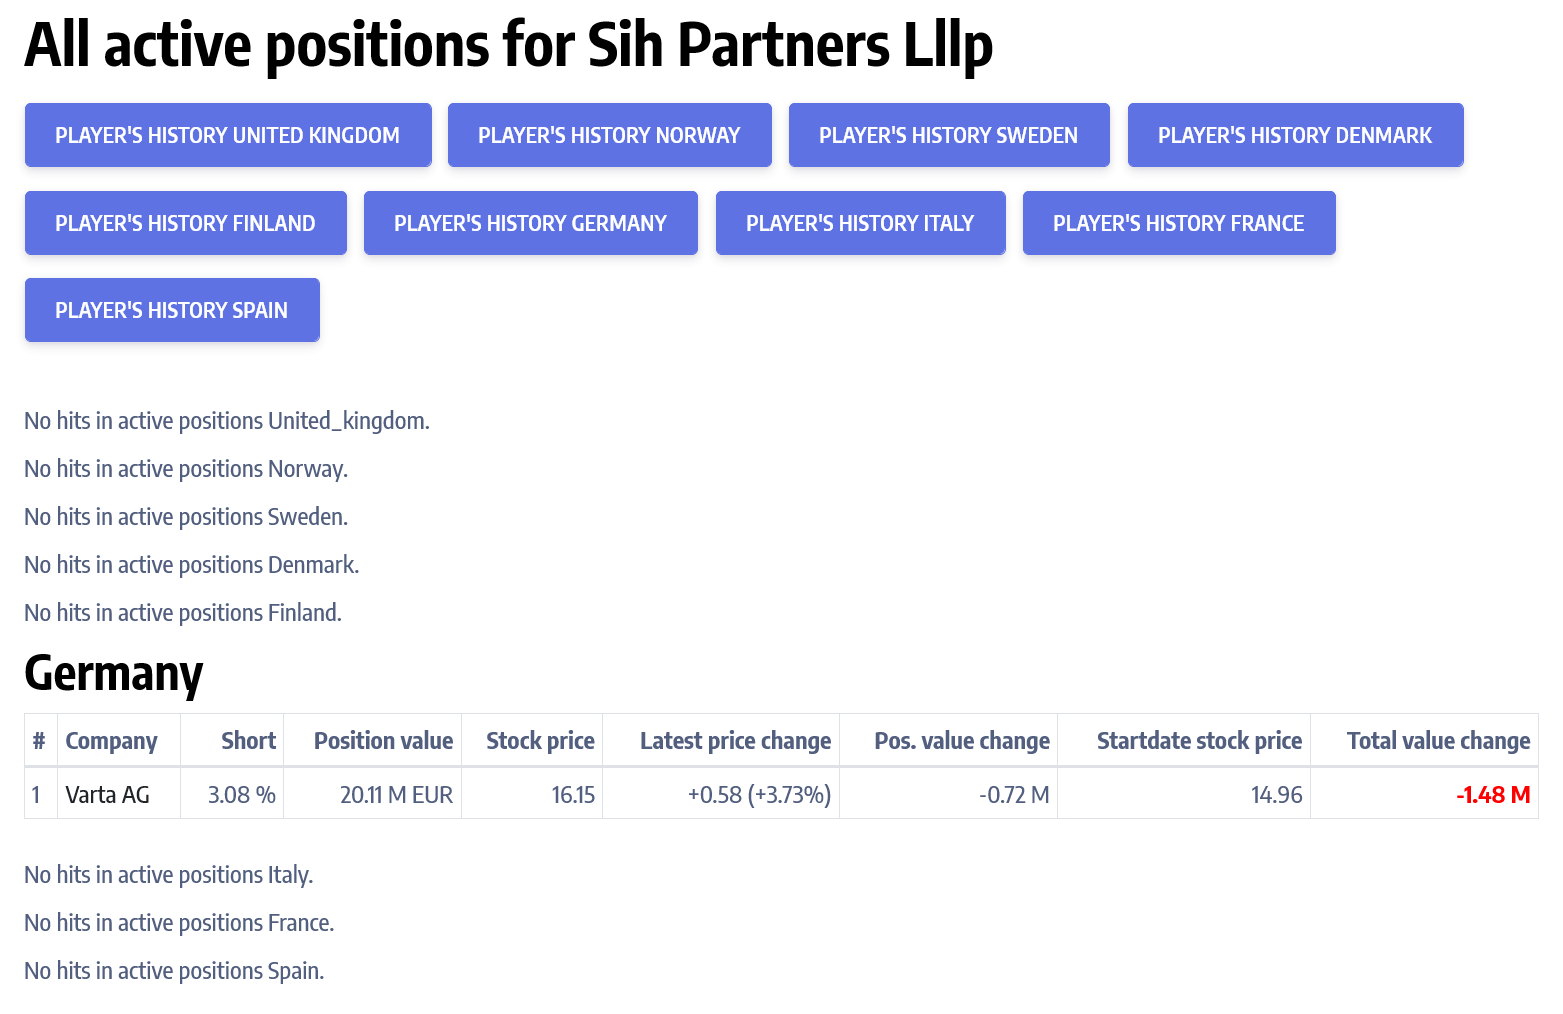Show Player's History Finland
This screenshot has height=1014, width=1563.
point(185,223)
